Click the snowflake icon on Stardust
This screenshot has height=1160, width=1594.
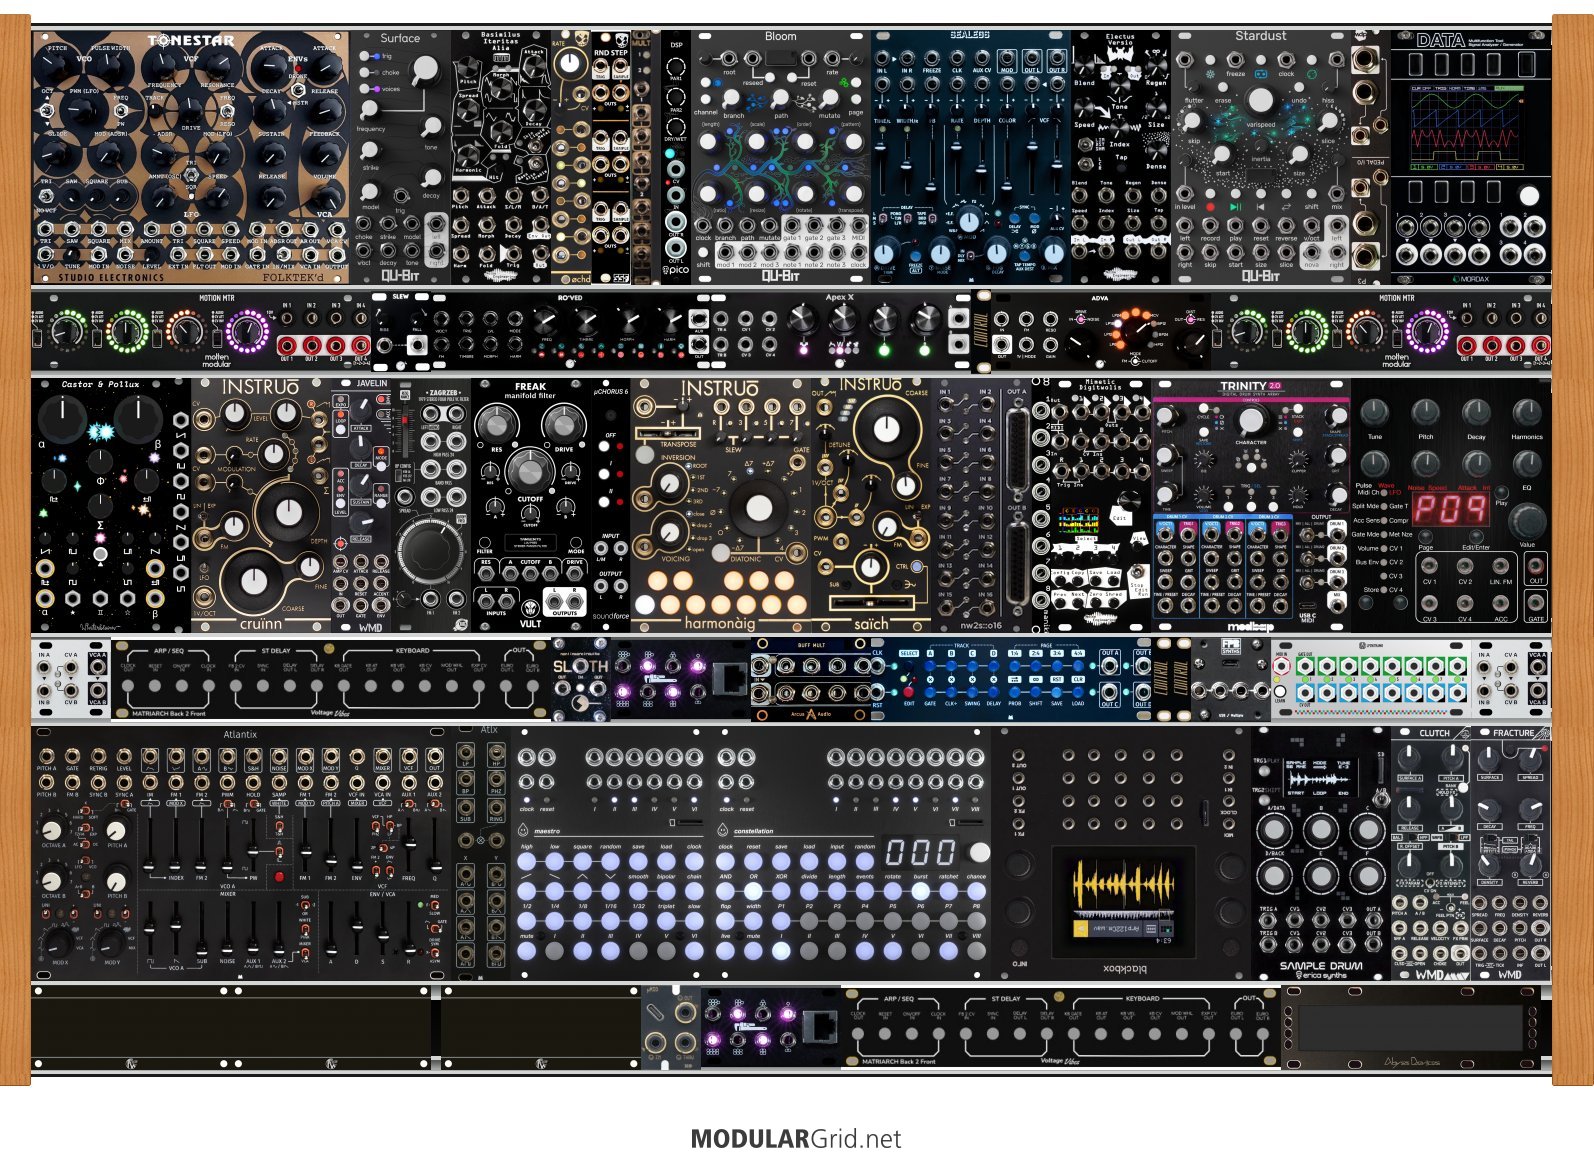[1210, 74]
